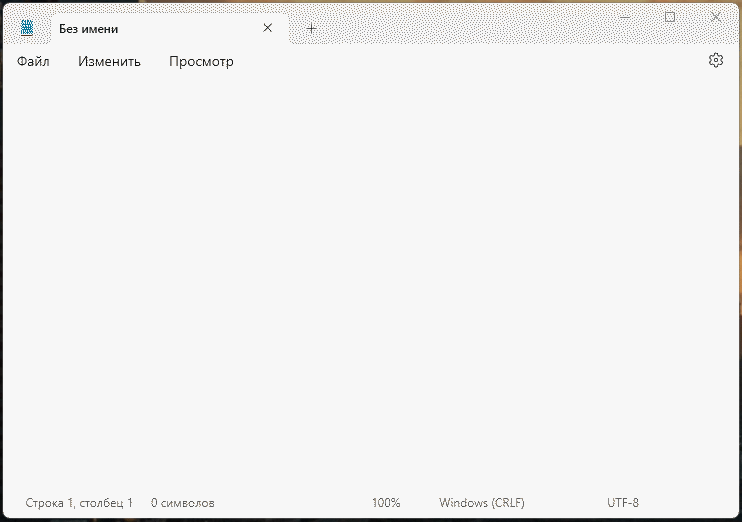Viewport: 742px width, 522px height.
Task: Close the Notepad window
Action: tap(716, 17)
